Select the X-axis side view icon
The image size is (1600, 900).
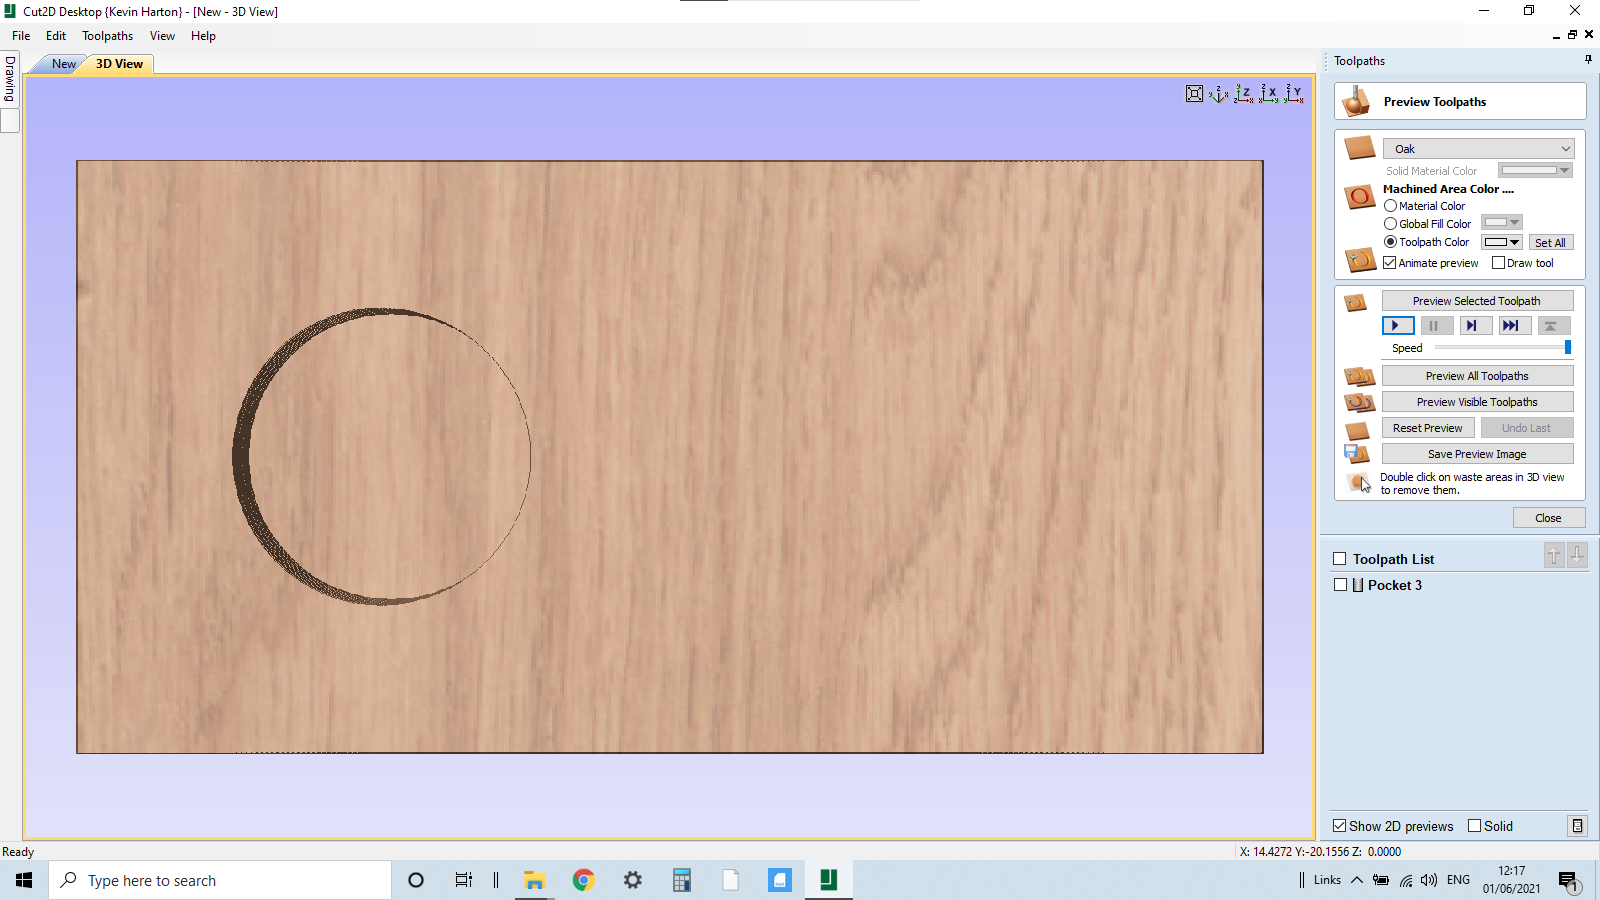(1269, 94)
